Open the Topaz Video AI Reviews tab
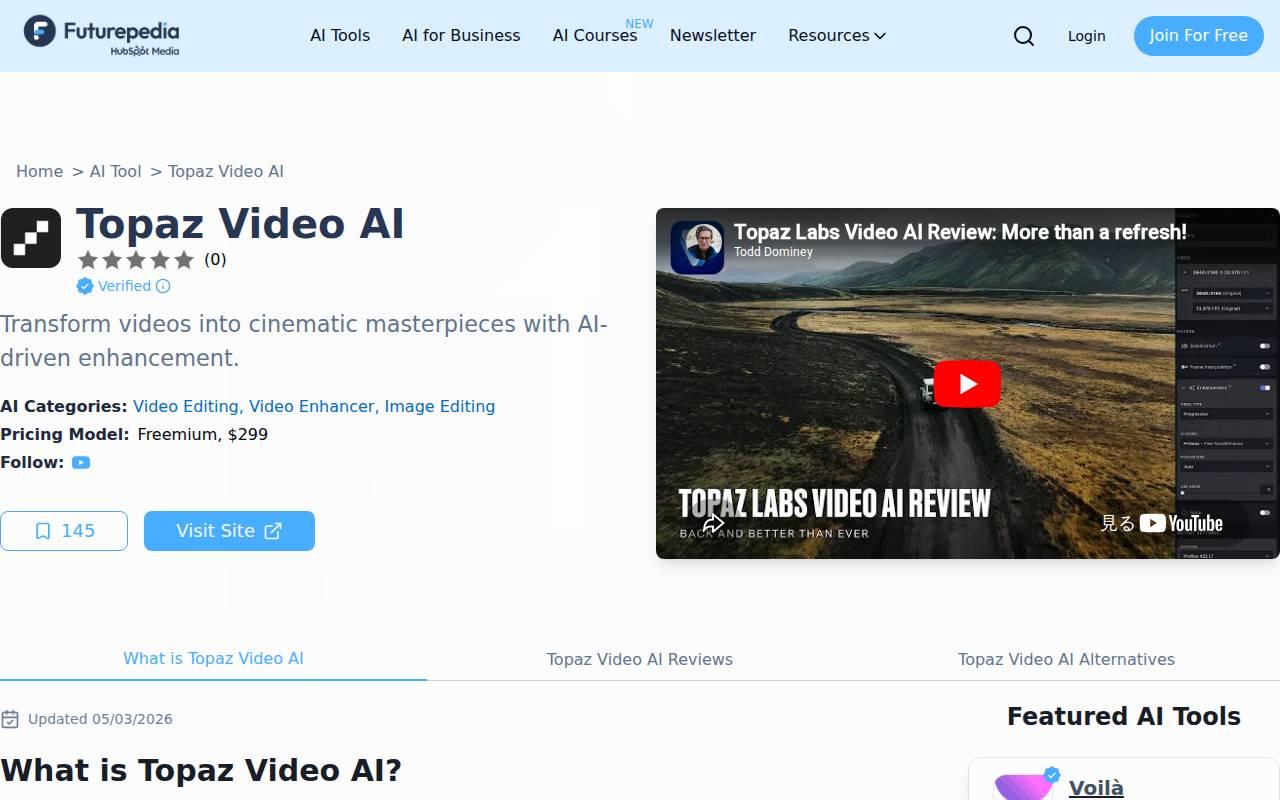This screenshot has height=800, width=1280. point(640,659)
